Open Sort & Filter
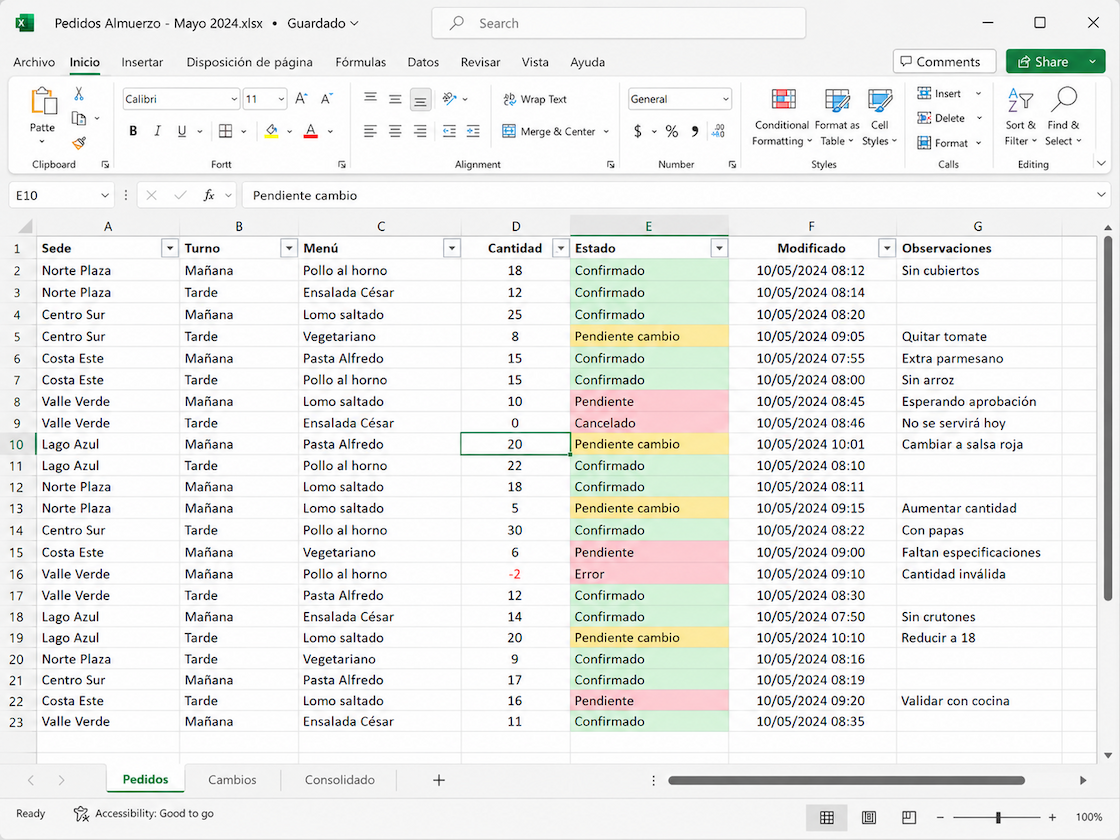 [1020, 117]
